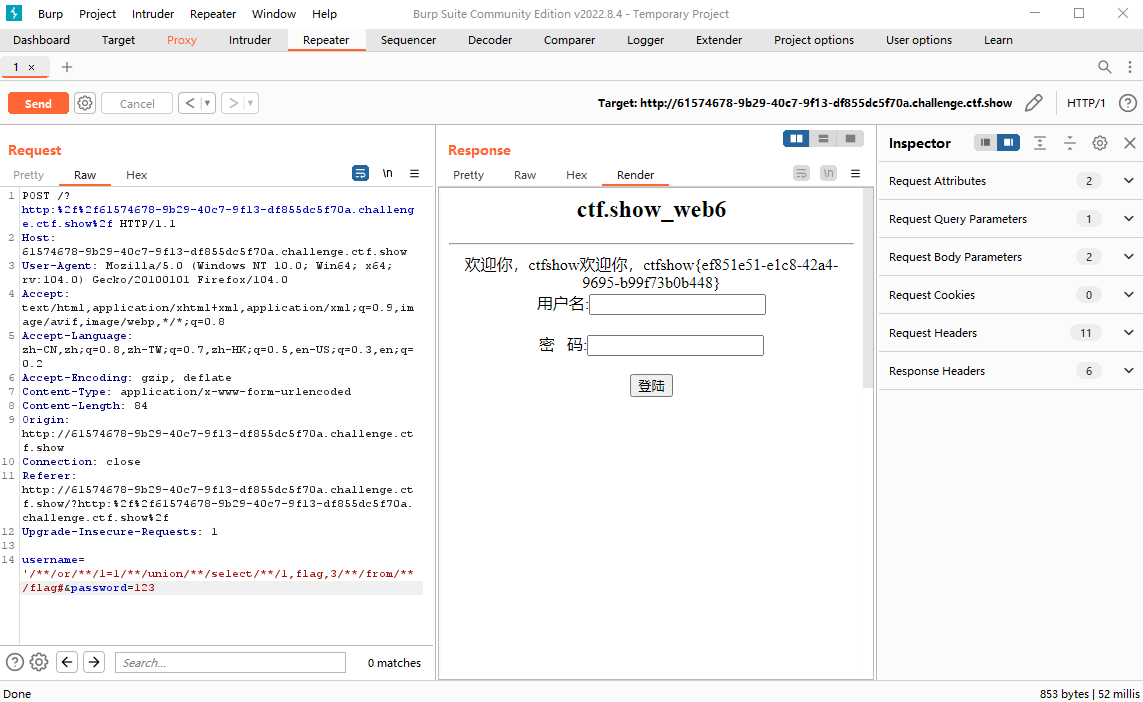This screenshot has height=702, width=1143.
Task: Open search settings gear icon
Action: (39, 662)
